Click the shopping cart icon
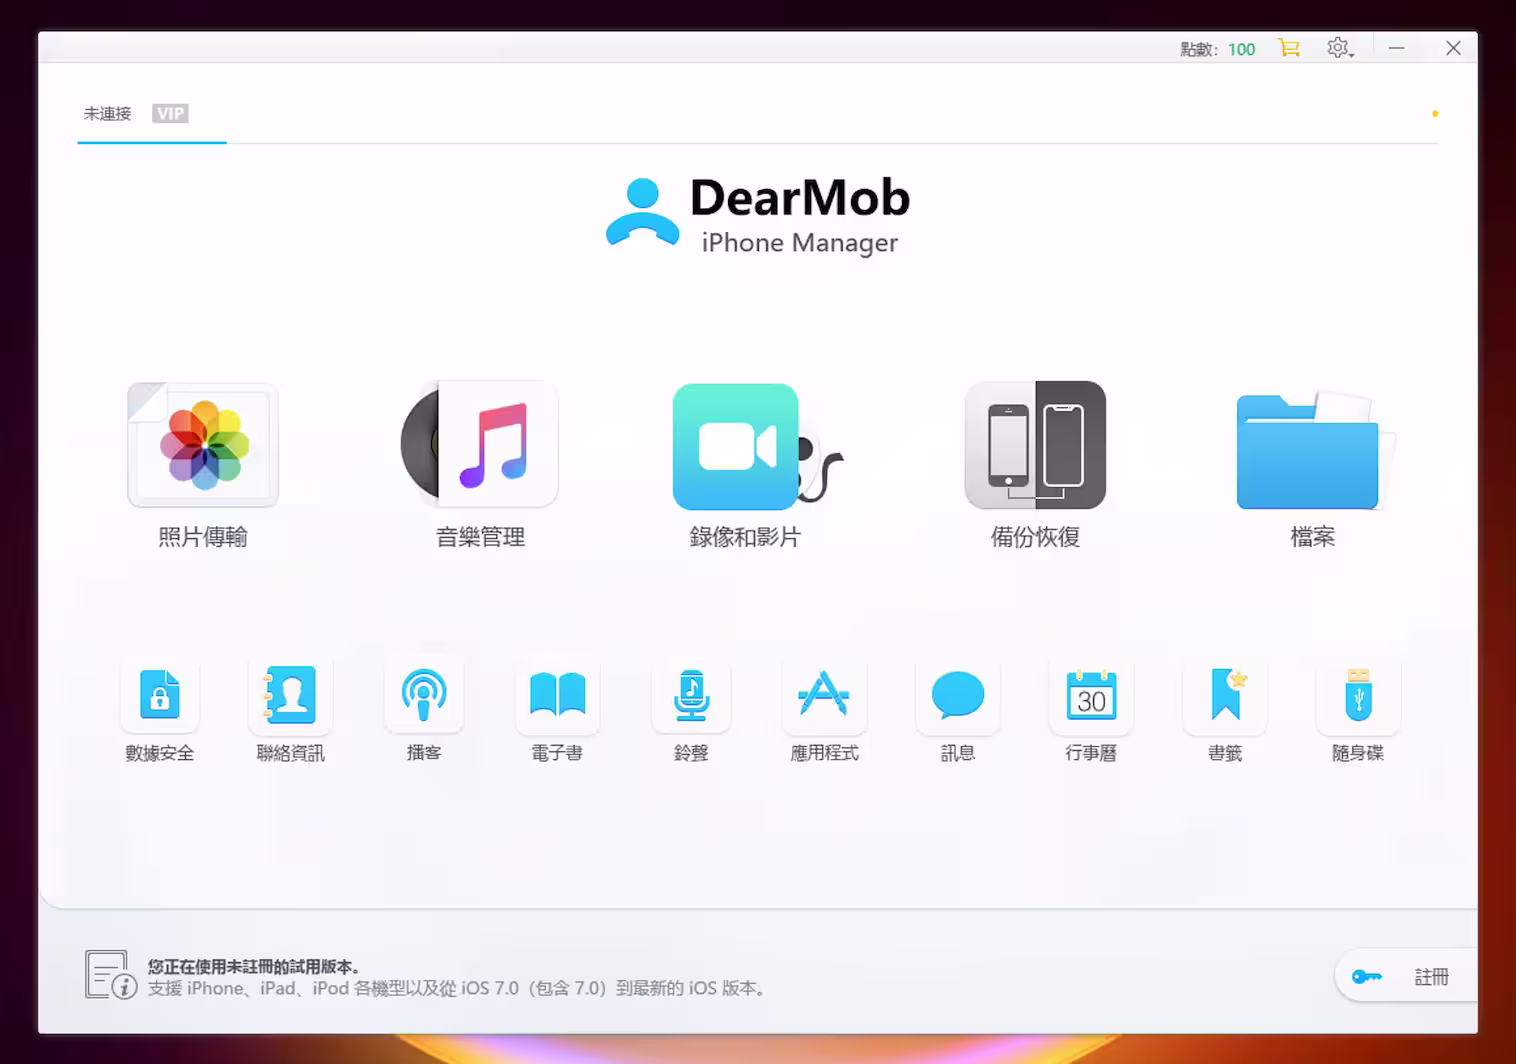Image resolution: width=1516 pixels, height=1064 pixels. [x=1289, y=48]
